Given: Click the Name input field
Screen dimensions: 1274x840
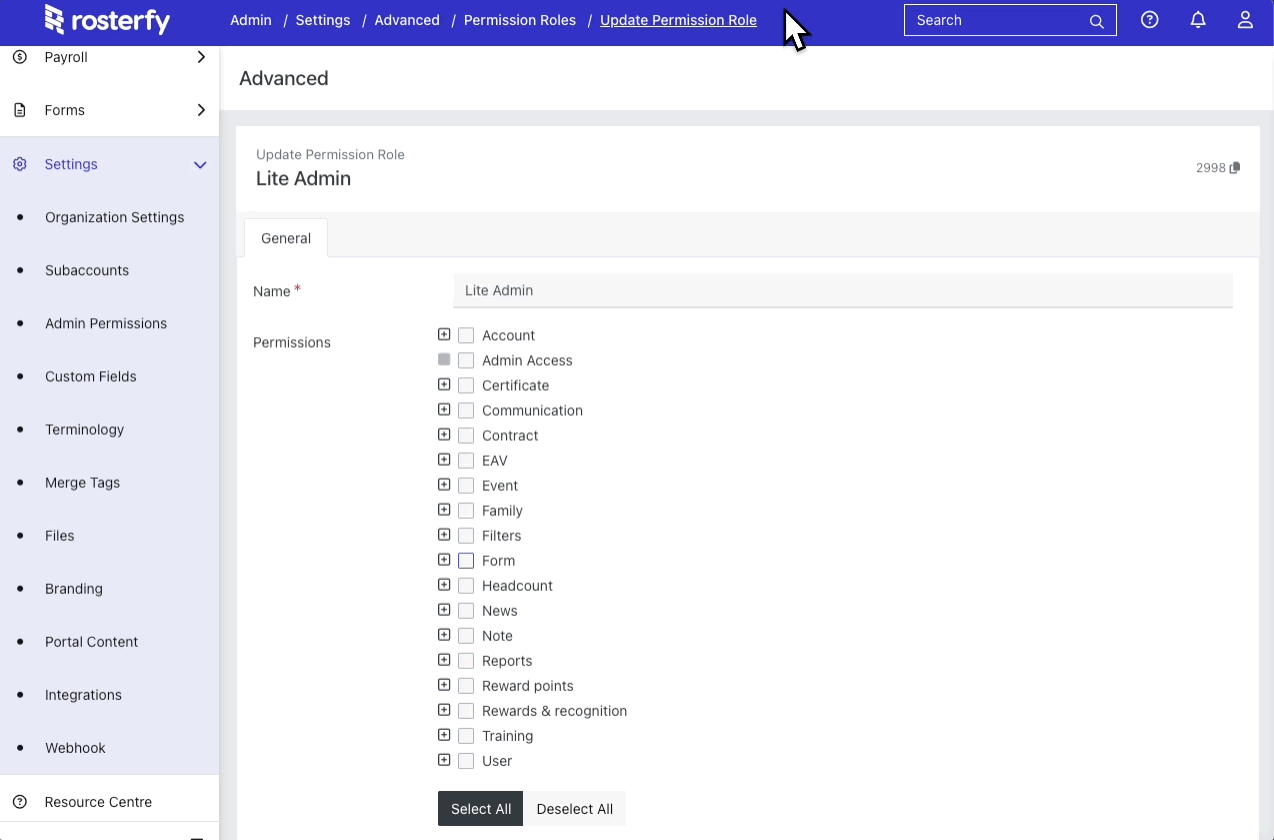Looking at the screenshot, I should [x=842, y=290].
